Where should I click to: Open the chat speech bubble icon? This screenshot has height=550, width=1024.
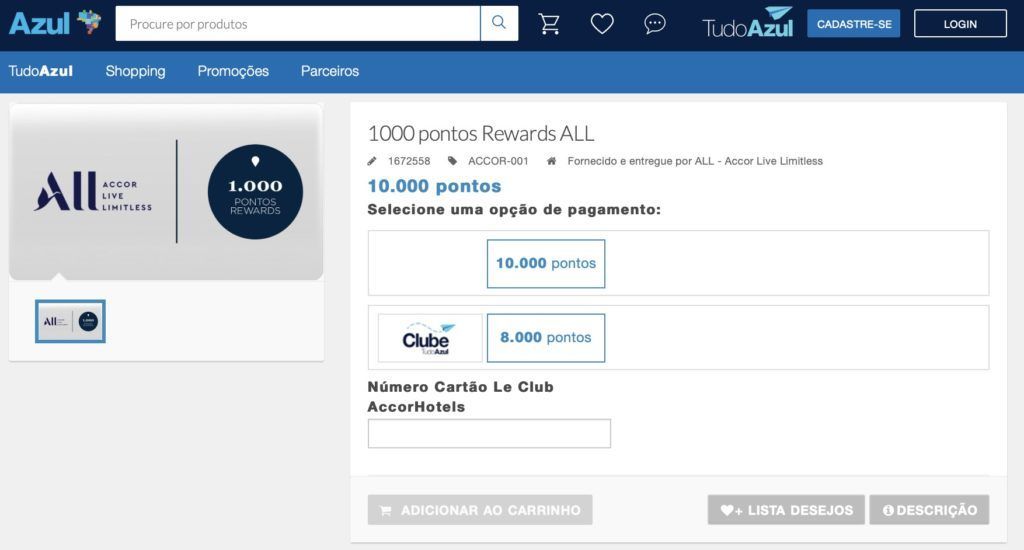[x=654, y=24]
